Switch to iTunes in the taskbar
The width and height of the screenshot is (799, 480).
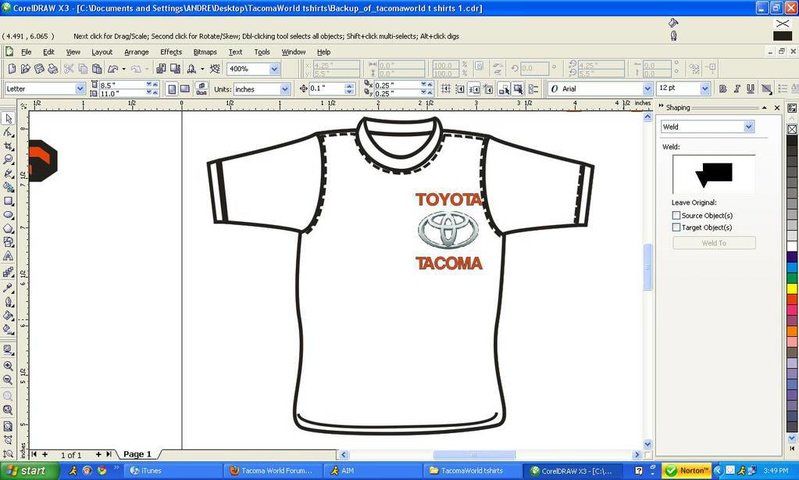pyautogui.click(x=172, y=471)
